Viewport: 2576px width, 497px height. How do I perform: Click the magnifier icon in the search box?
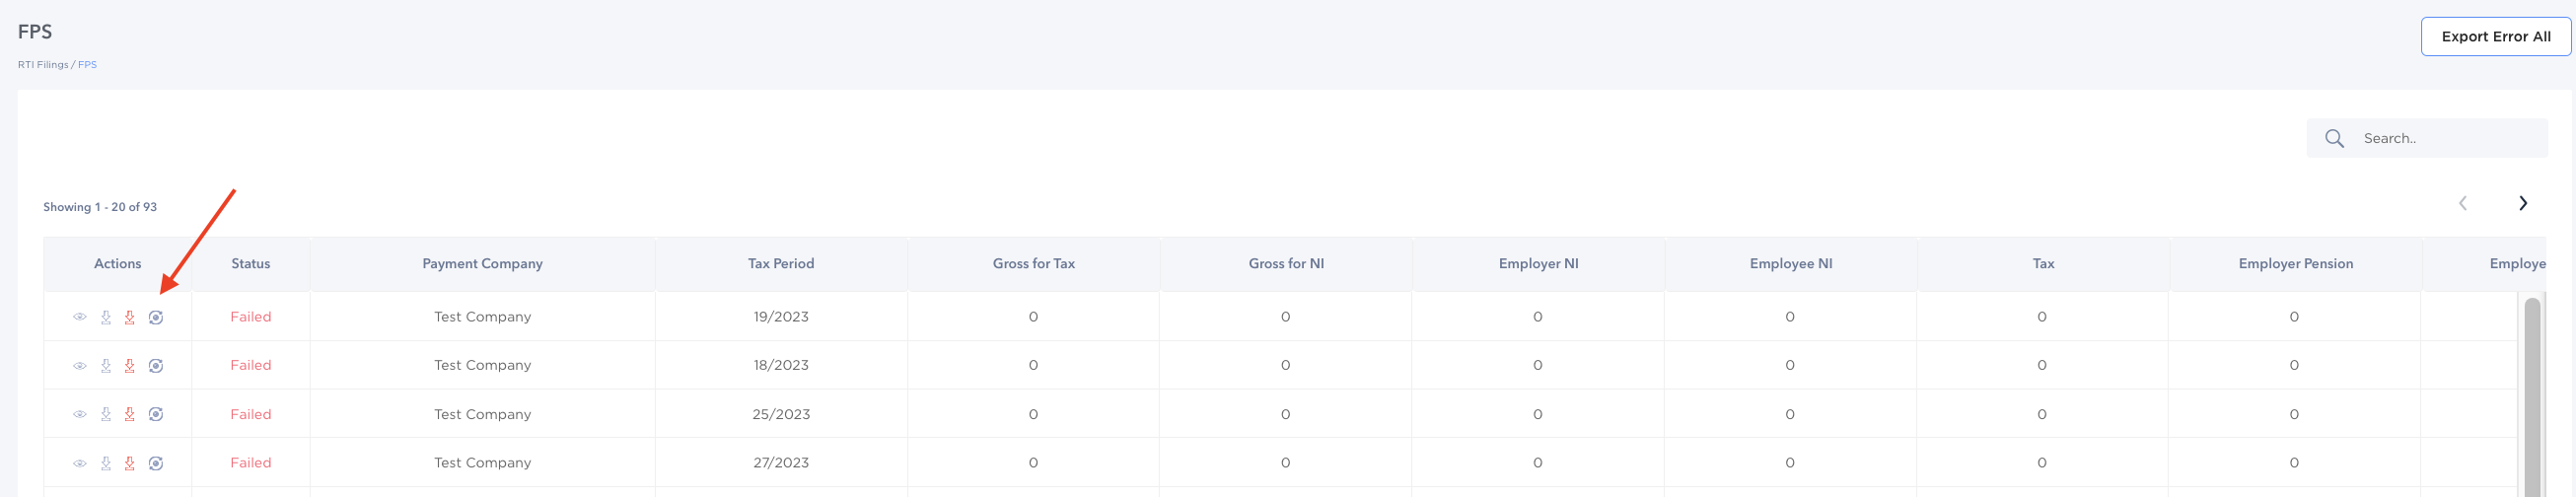2334,139
